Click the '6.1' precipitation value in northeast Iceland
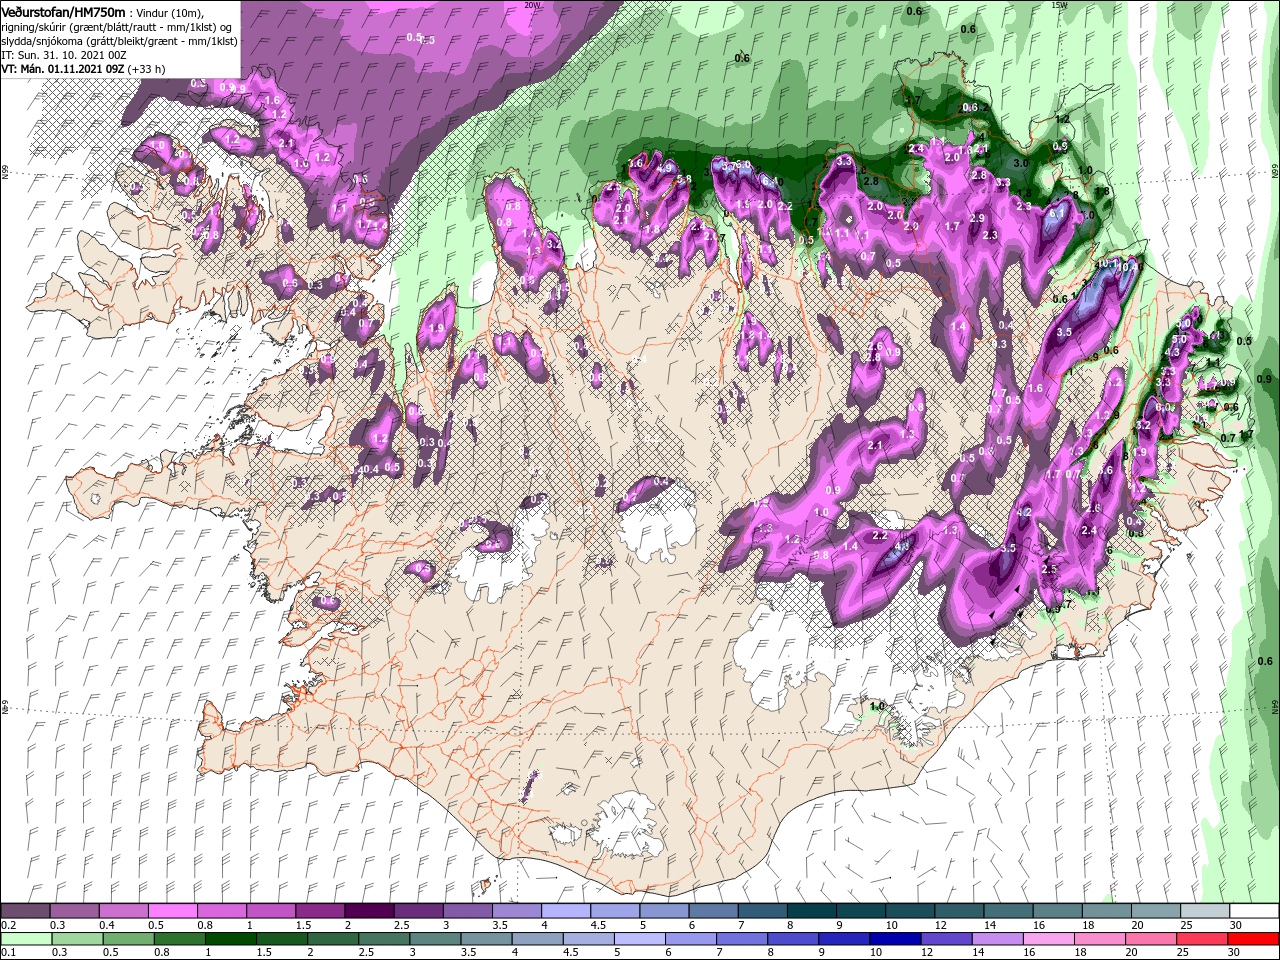1280x960 pixels. [1059, 213]
